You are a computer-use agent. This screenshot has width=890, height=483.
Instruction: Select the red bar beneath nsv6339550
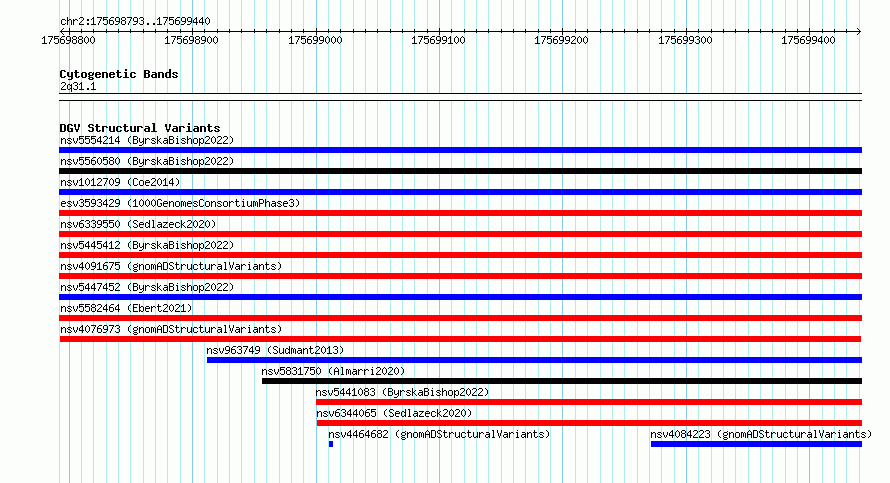460,234
